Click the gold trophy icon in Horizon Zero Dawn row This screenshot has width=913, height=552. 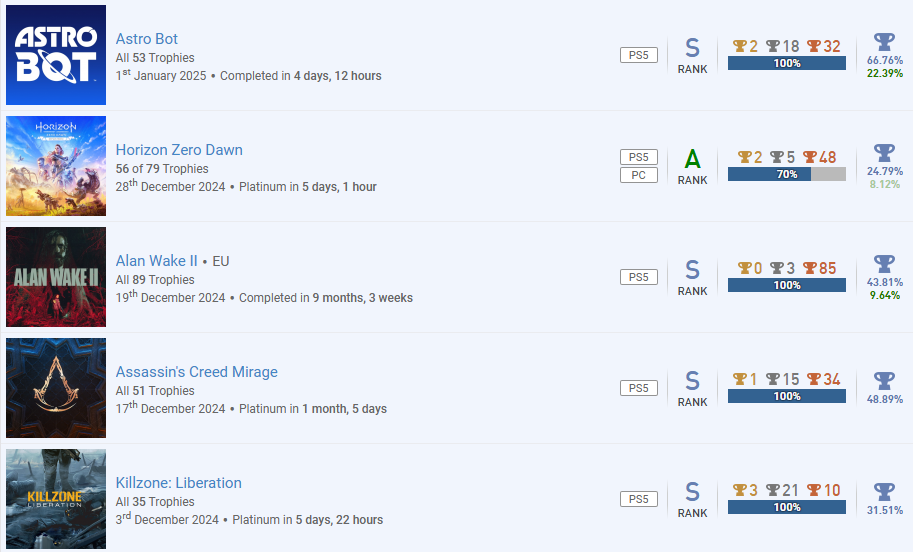pyautogui.click(x=745, y=157)
